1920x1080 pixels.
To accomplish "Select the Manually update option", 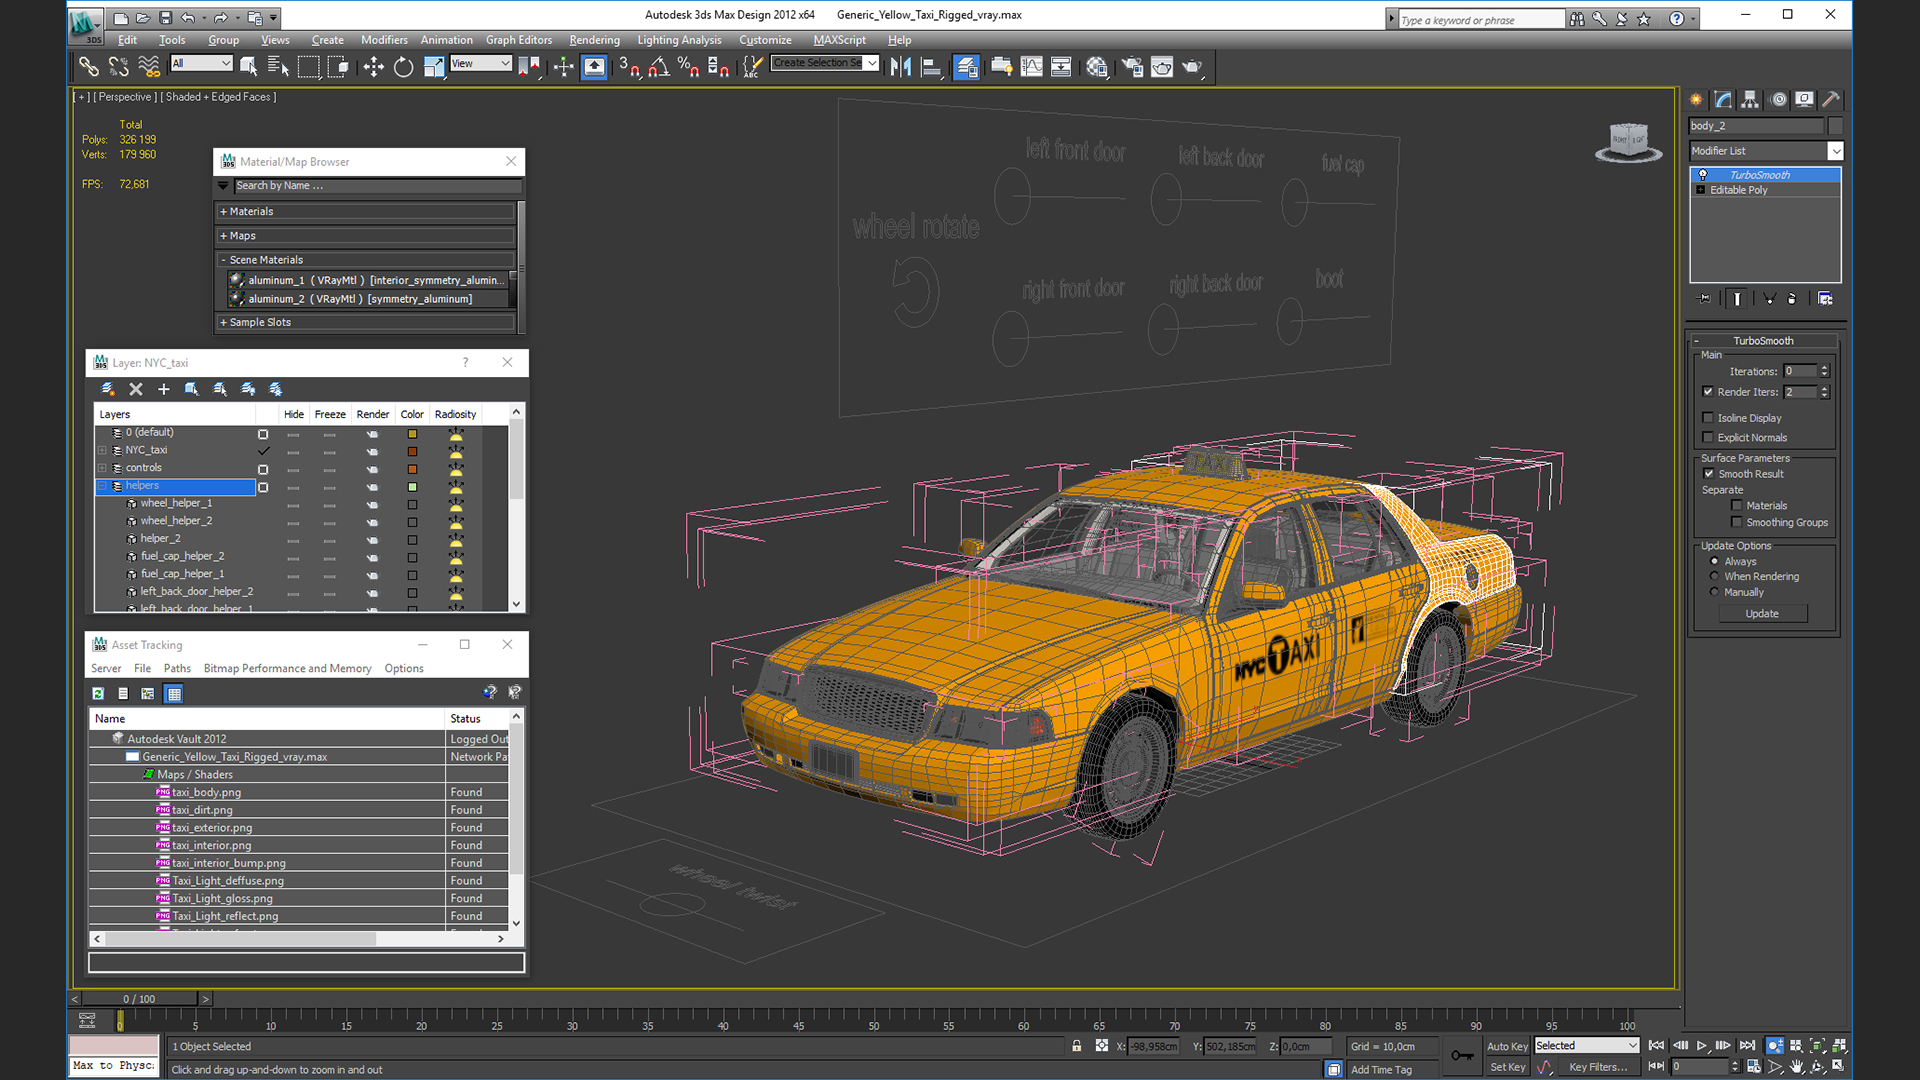I will 1714,592.
